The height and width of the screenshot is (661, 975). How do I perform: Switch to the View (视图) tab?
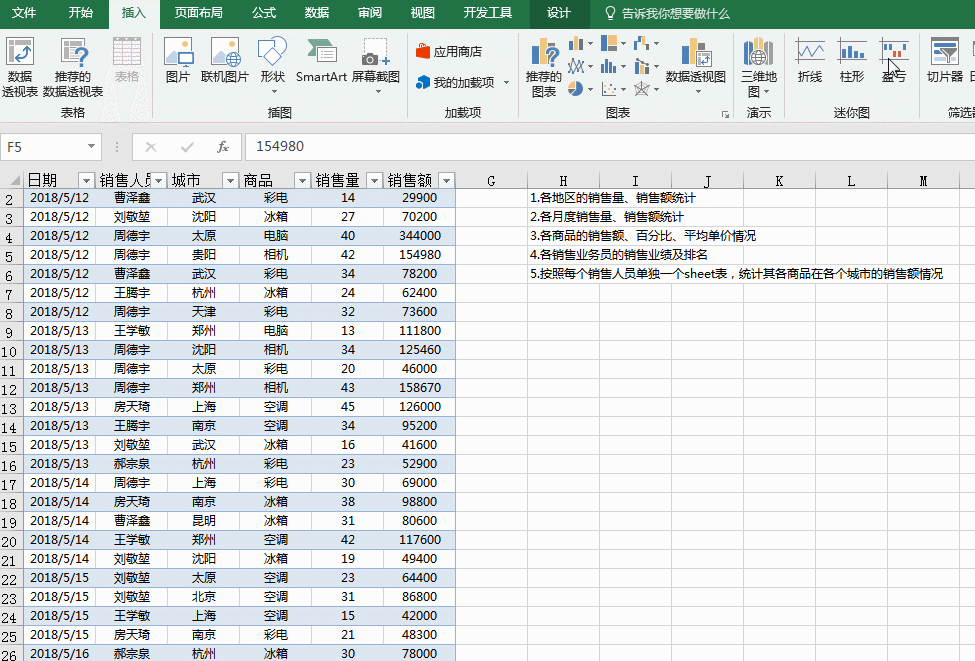423,13
